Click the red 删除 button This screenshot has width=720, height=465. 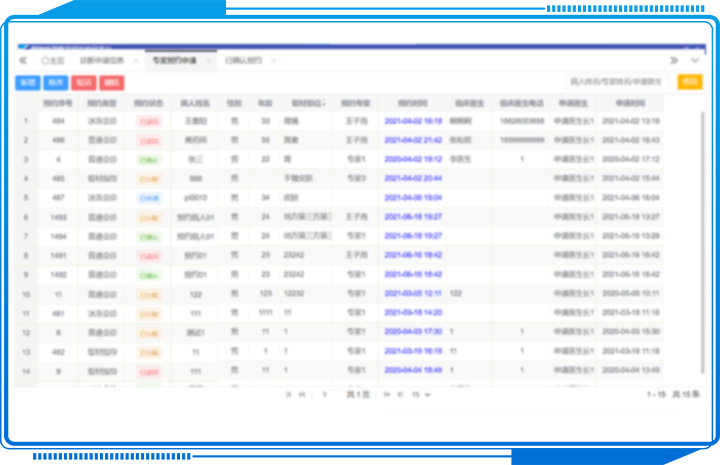pos(112,82)
